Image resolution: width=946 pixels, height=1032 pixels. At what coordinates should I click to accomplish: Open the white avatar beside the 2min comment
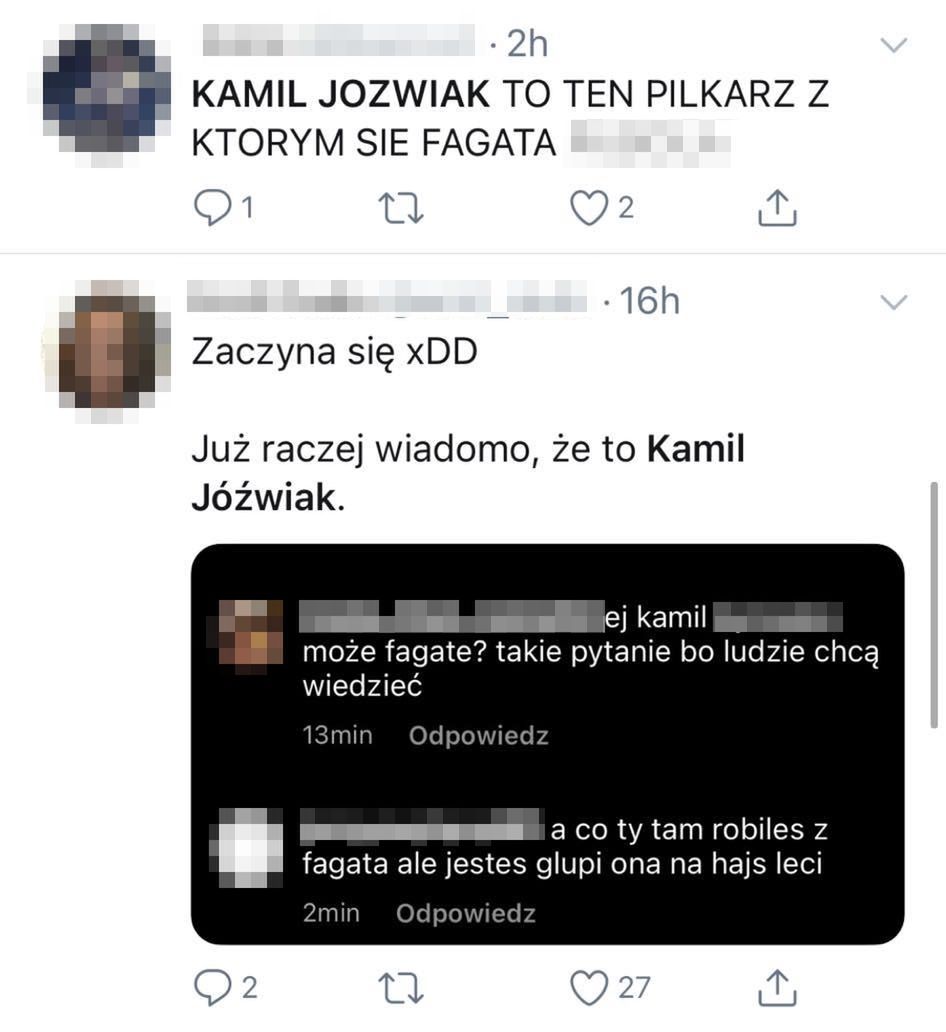pos(247,848)
